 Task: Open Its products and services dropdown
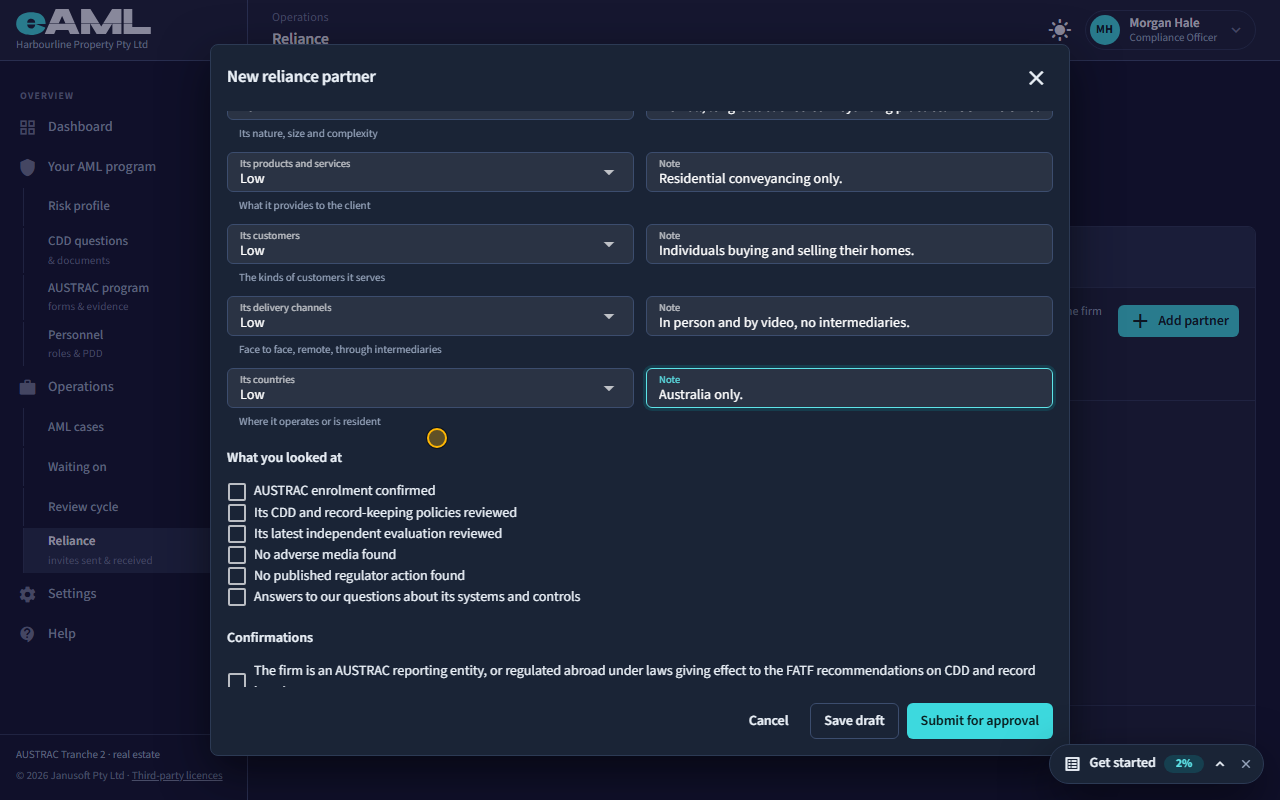coord(430,172)
